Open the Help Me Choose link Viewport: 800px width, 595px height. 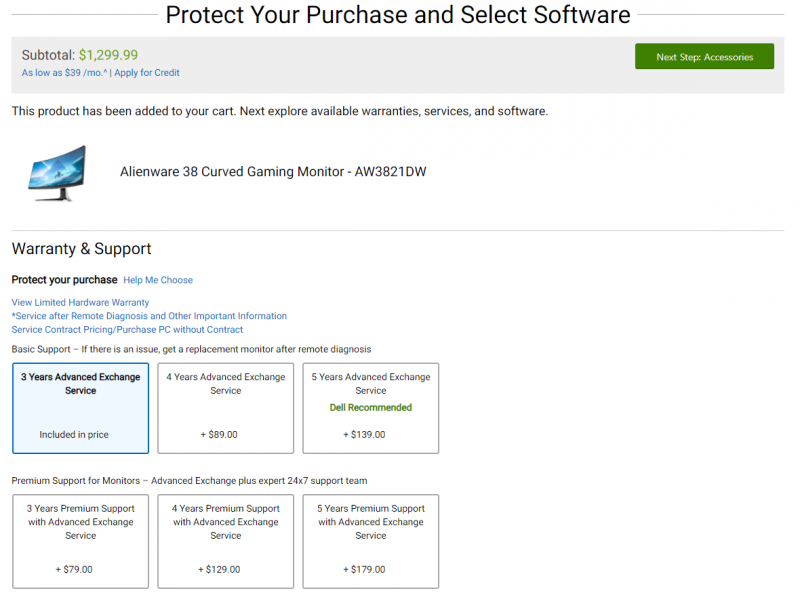pos(158,280)
